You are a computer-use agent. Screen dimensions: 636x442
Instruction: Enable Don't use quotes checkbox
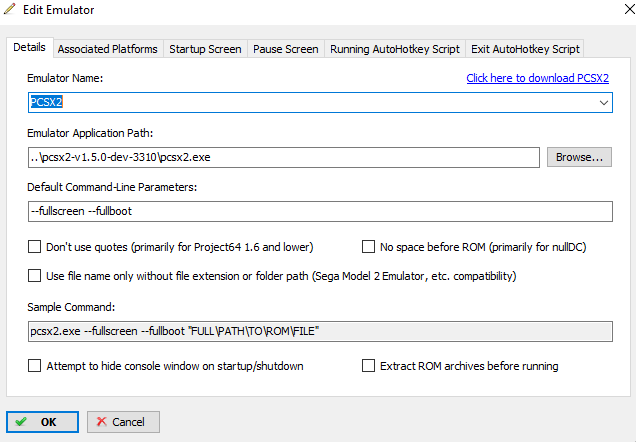pos(34,247)
